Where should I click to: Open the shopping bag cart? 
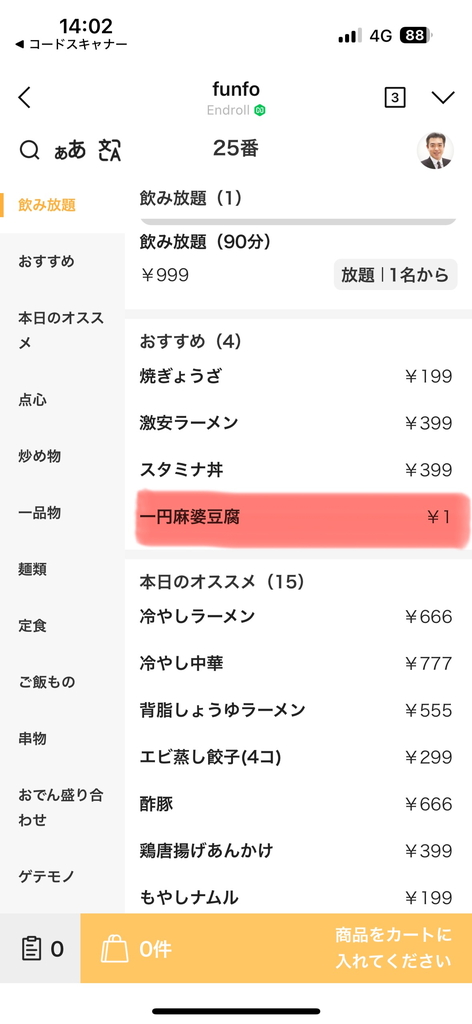point(114,948)
